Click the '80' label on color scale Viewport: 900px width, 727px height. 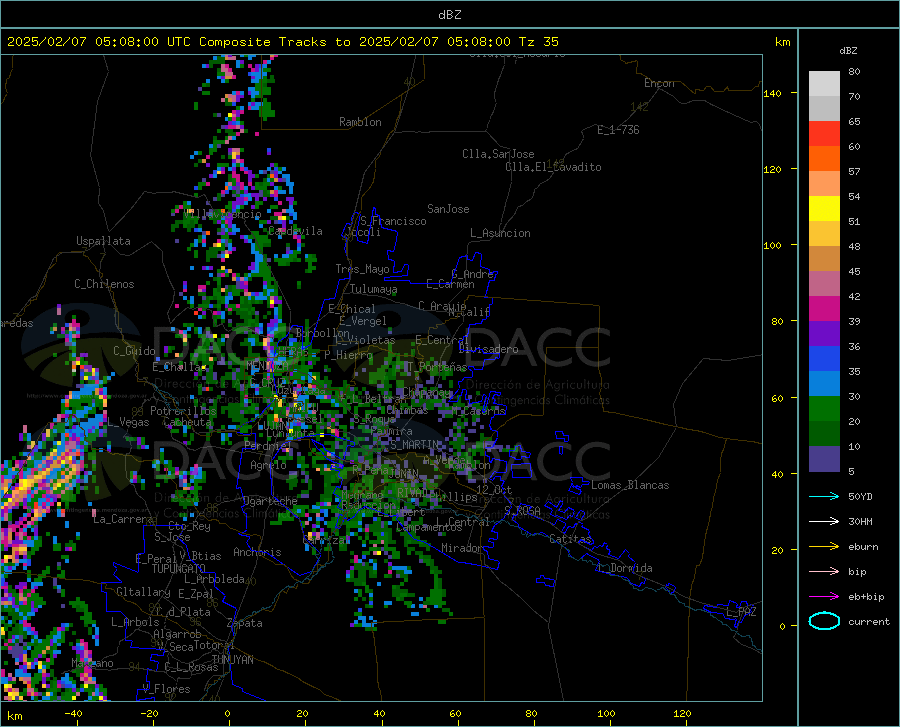(854, 72)
